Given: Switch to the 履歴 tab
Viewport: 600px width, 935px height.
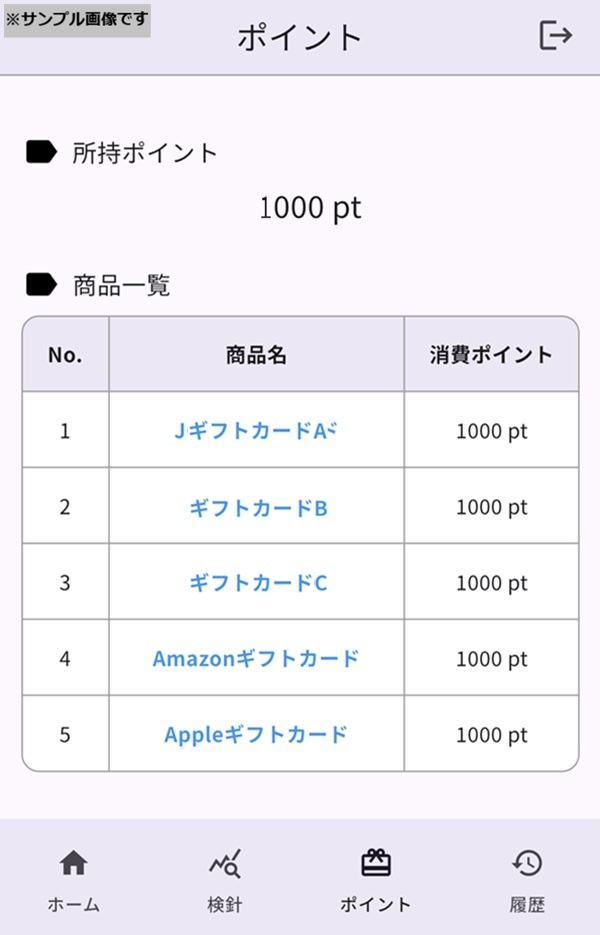Looking at the screenshot, I should (527, 901).
